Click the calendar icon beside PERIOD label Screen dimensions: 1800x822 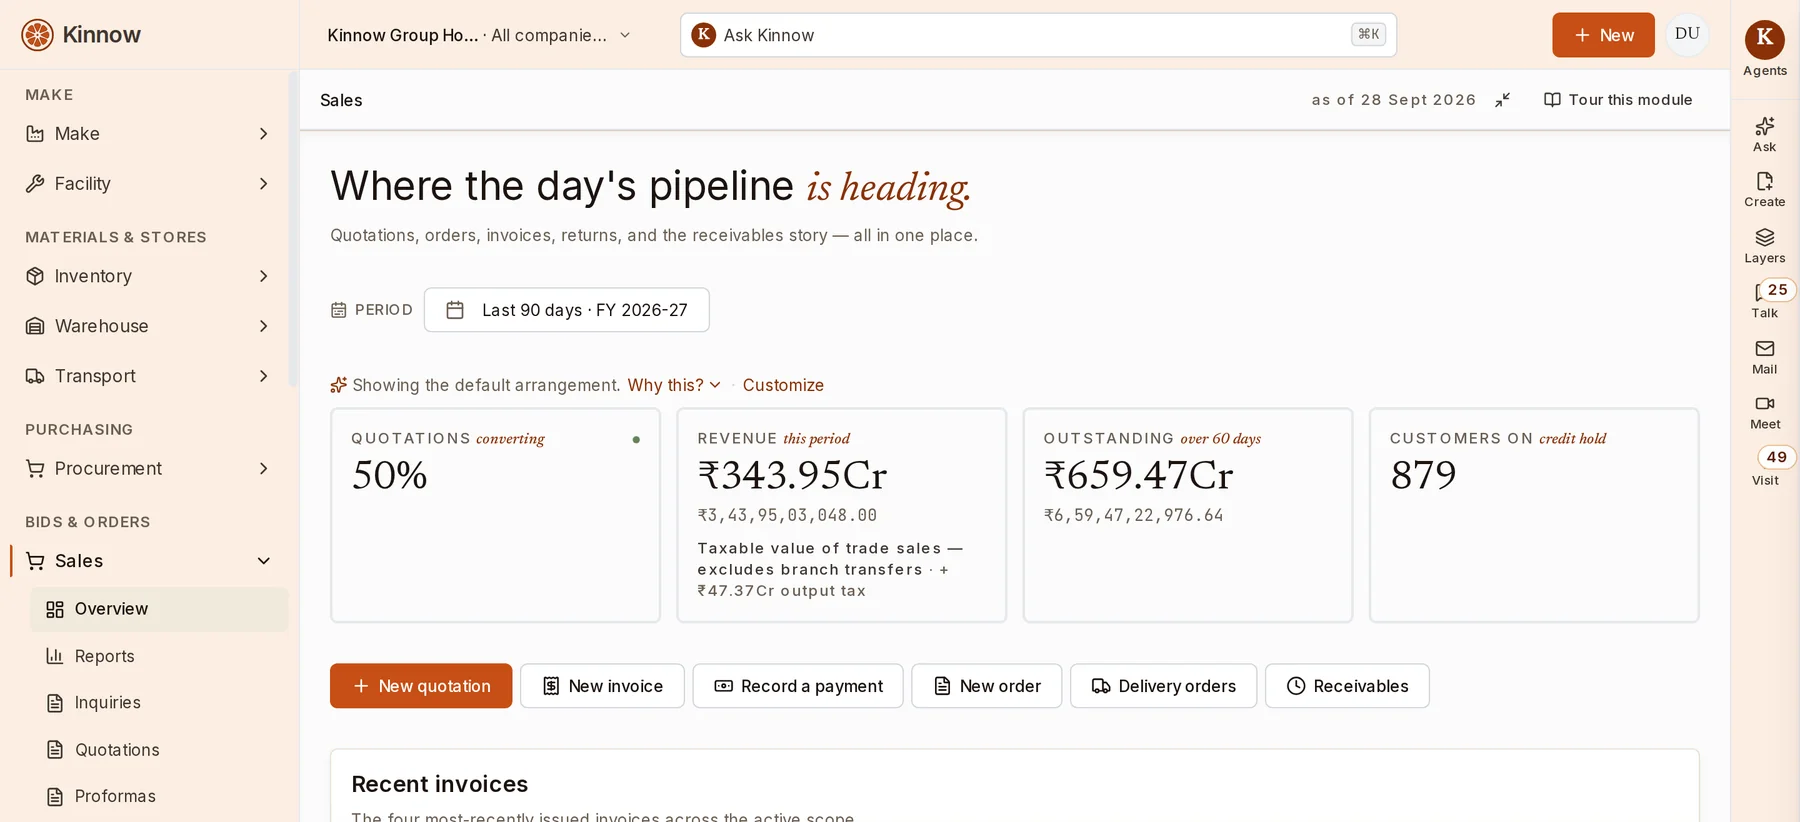(x=339, y=310)
